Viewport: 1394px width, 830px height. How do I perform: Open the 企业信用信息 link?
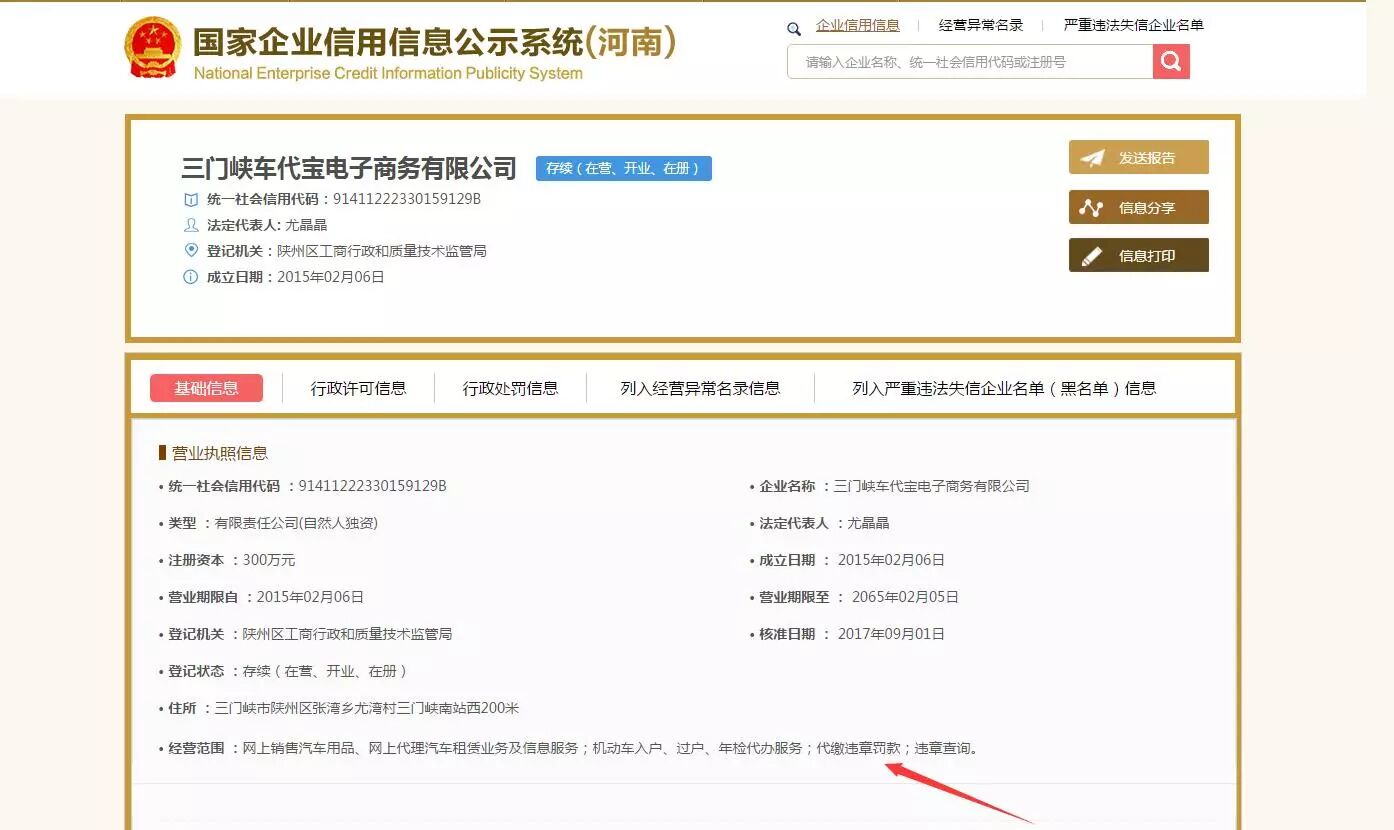pyautogui.click(x=858, y=26)
